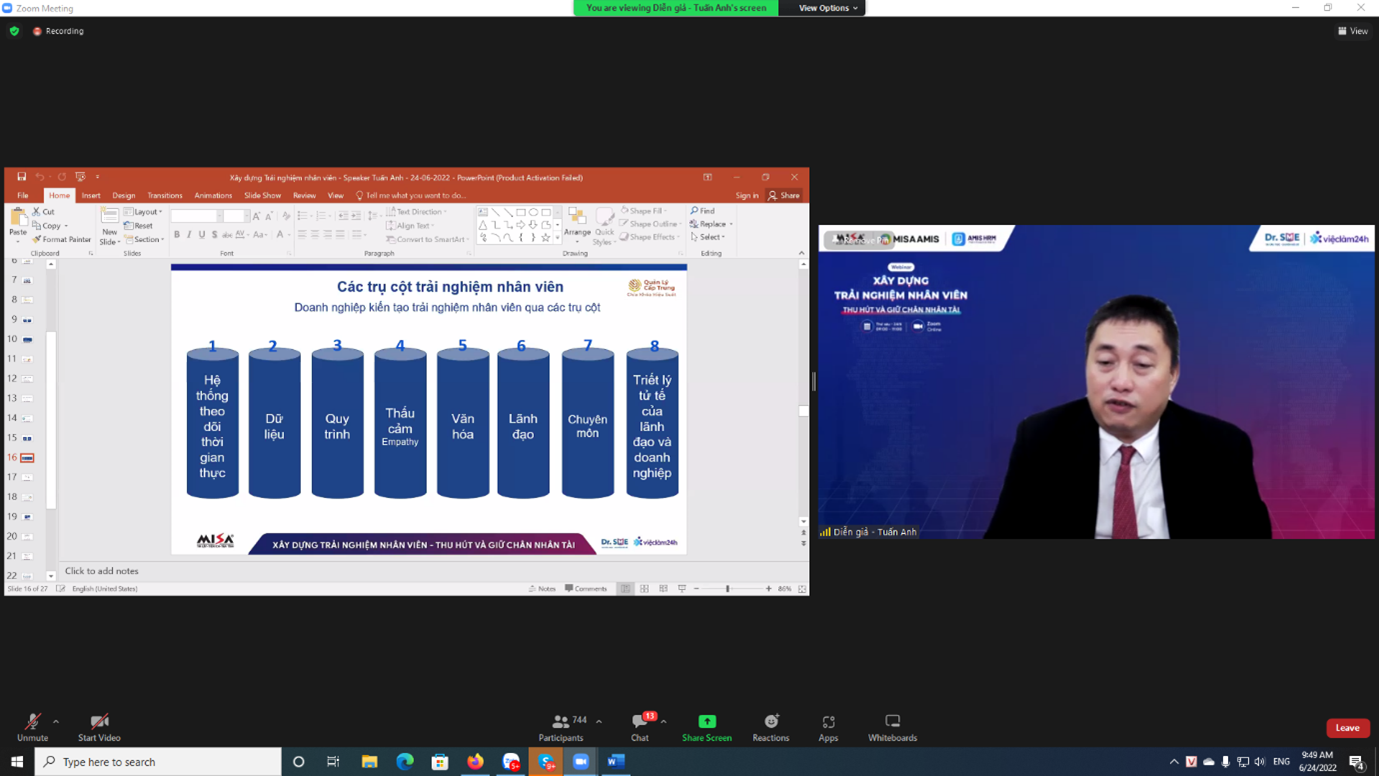The image size is (1379, 776).
Task: Click the red Leave button
Action: tap(1347, 728)
